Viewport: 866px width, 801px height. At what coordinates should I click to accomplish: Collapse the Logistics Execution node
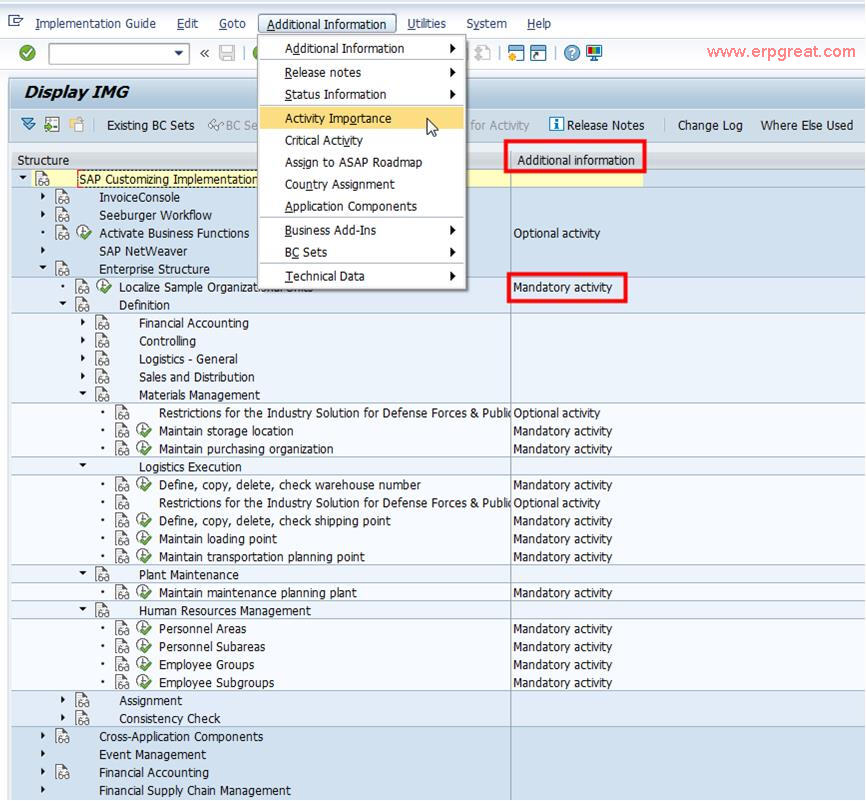pos(83,466)
